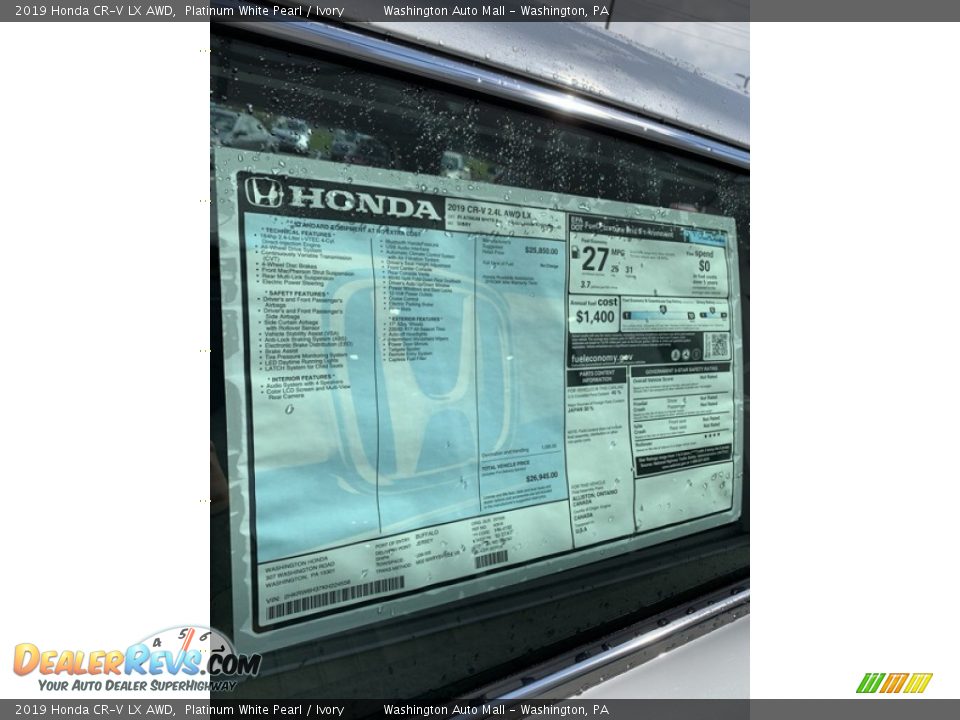The width and height of the screenshot is (960, 720).
Task: Click the green and yellow striped logo
Action: coord(894,683)
